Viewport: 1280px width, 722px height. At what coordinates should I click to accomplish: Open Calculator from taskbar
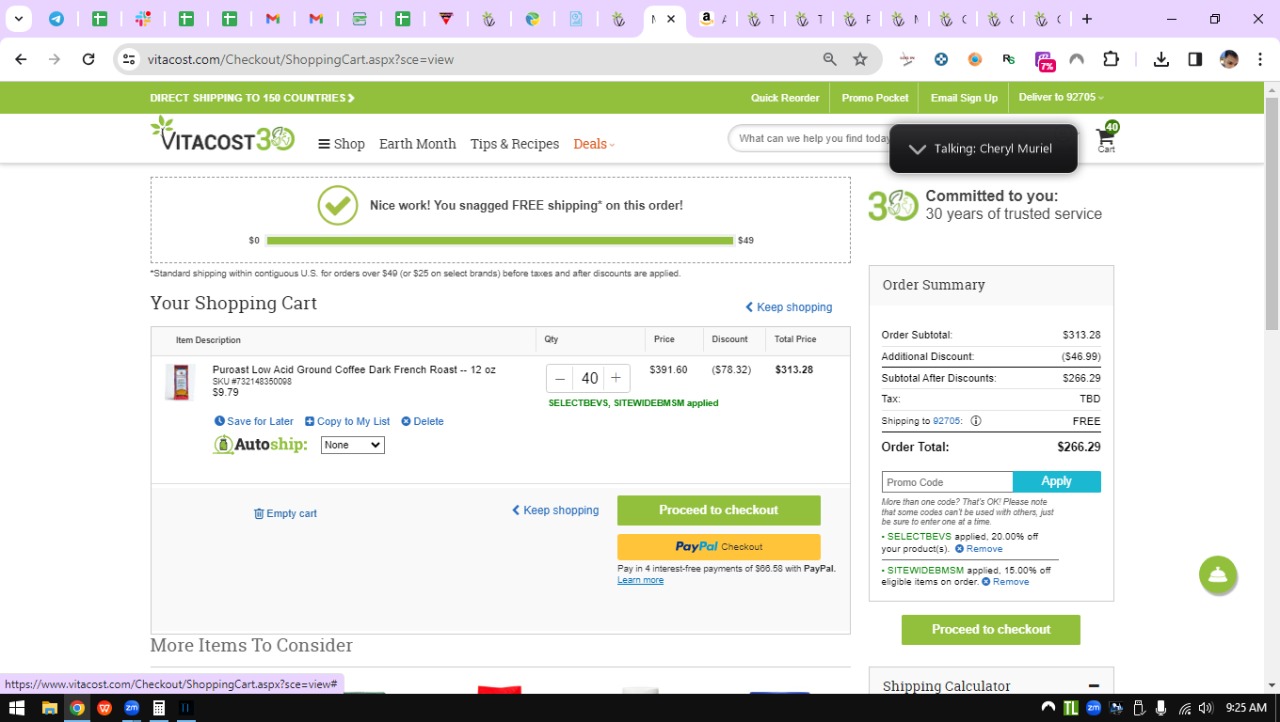pyautogui.click(x=158, y=708)
